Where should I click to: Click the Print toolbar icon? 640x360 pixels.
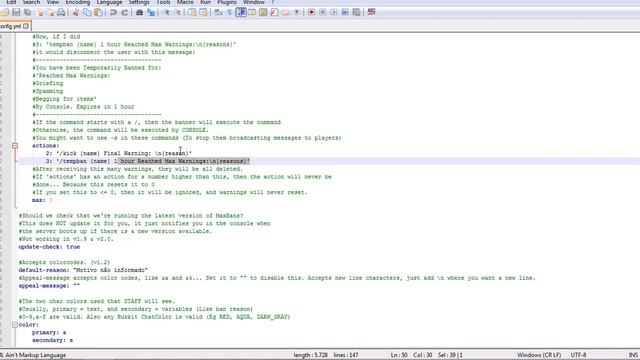(x=61, y=12)
